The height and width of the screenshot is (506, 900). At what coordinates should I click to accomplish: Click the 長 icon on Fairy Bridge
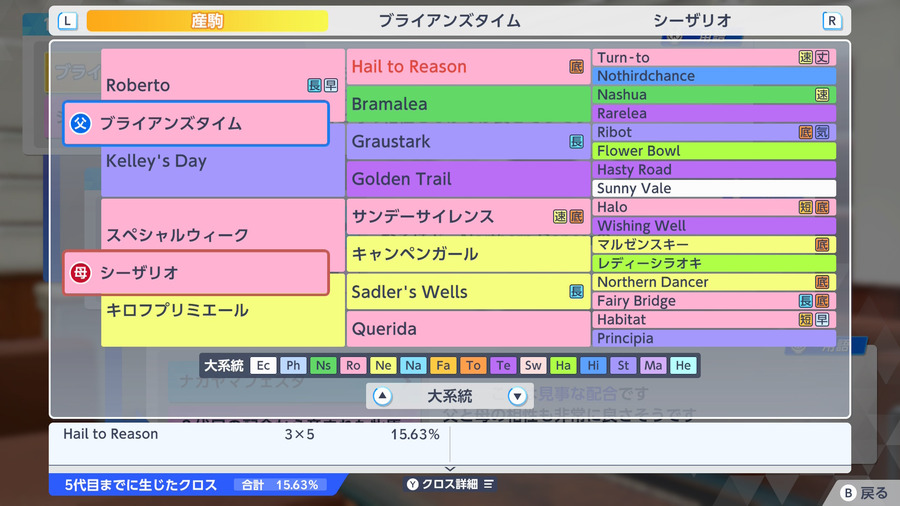point(806,301)
